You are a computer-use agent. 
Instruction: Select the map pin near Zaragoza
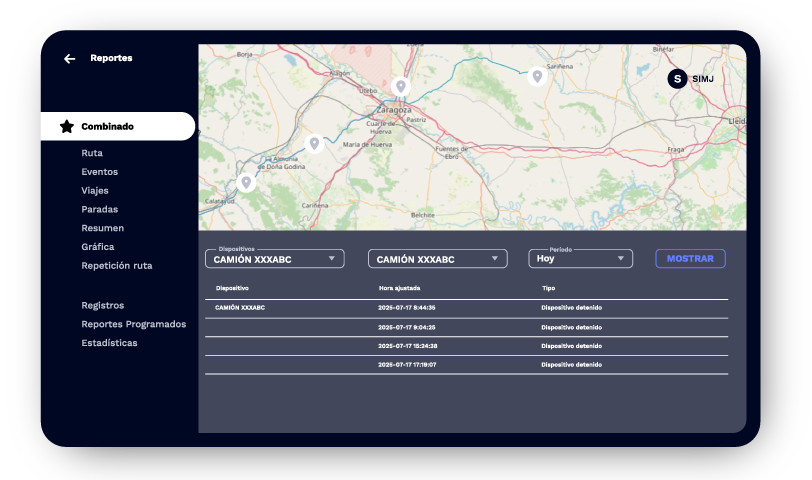401,87
